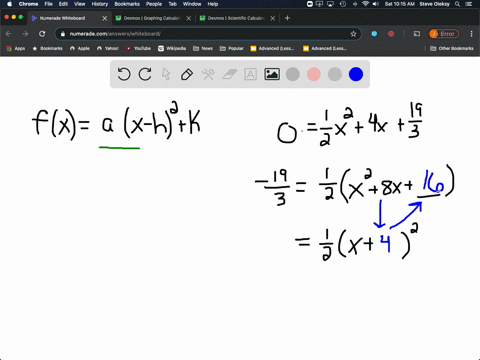
Task: Close the Numerade Whiteboard tab
Action: click(105, 18)
